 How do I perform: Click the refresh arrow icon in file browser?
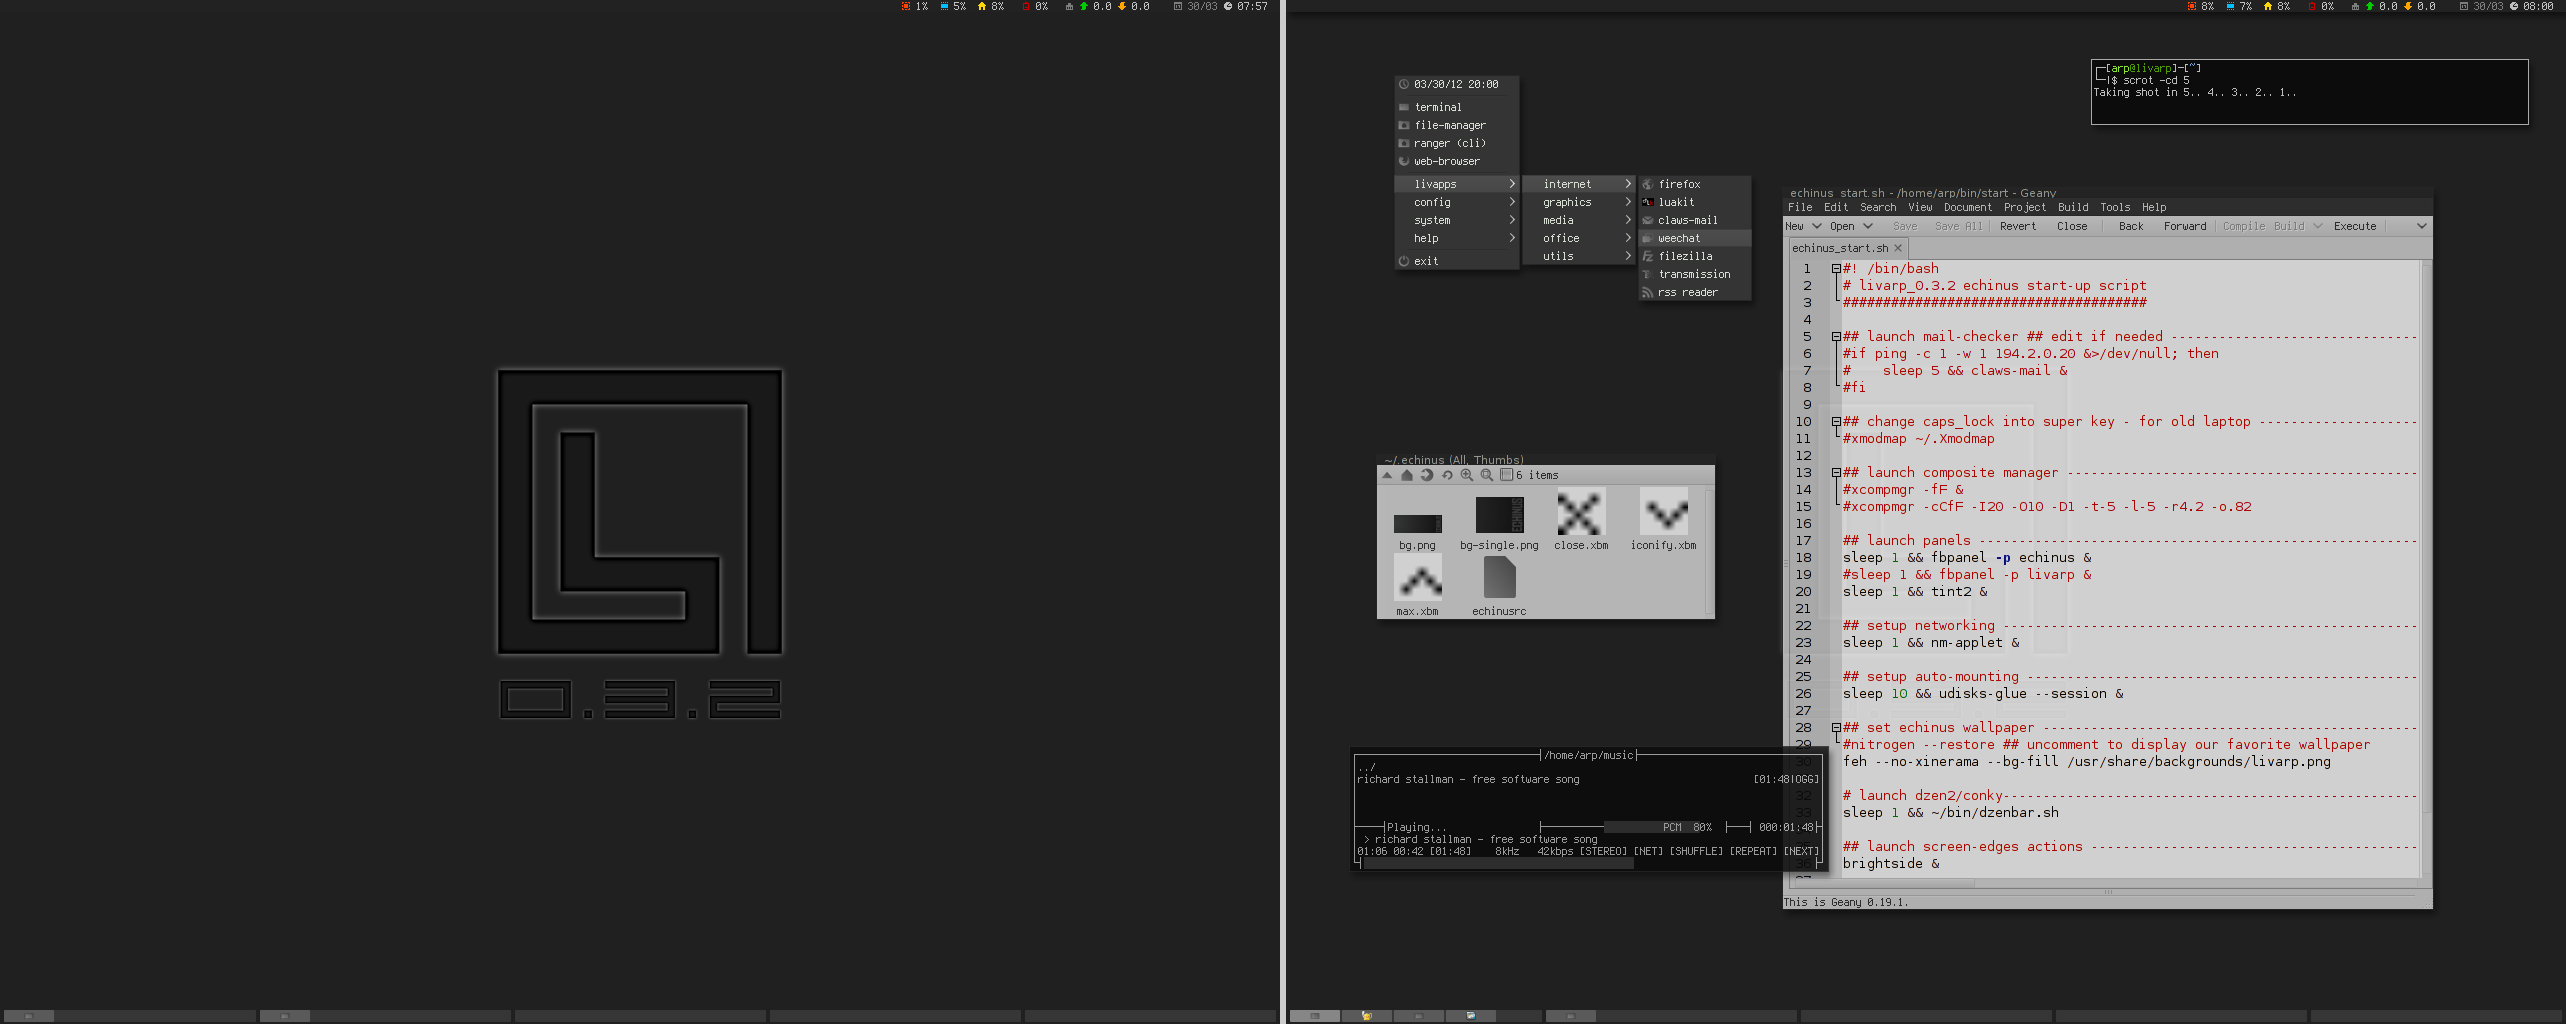coord(1427,475)
